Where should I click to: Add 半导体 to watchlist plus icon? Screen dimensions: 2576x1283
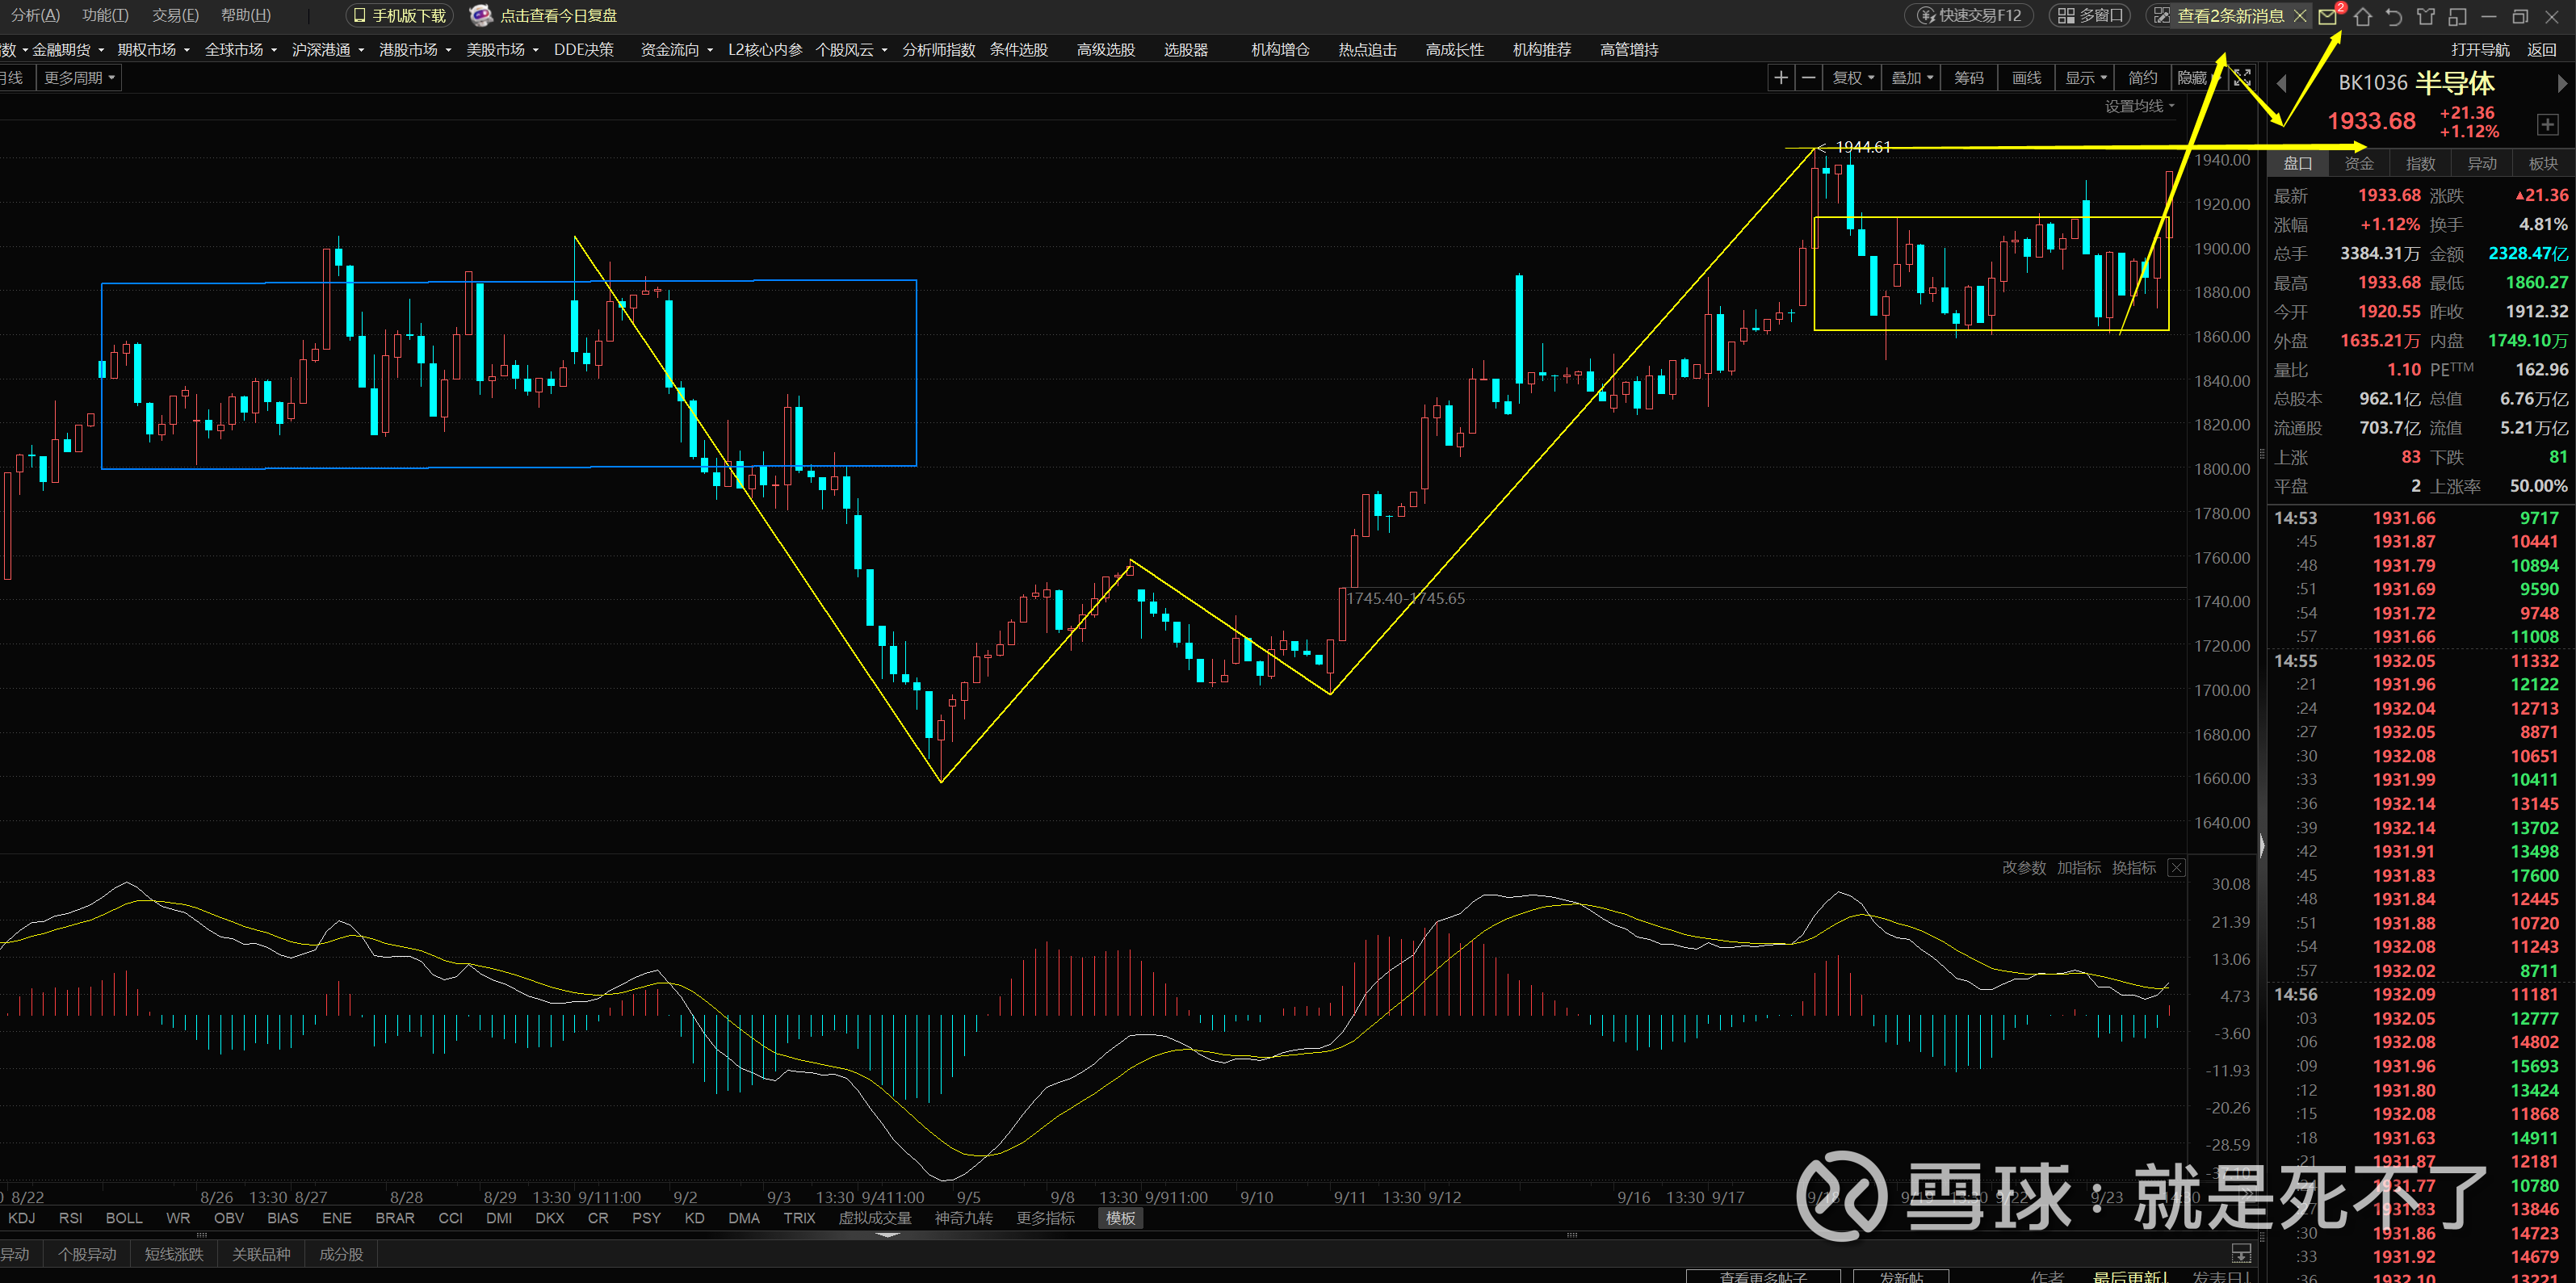pos(2547,125)
